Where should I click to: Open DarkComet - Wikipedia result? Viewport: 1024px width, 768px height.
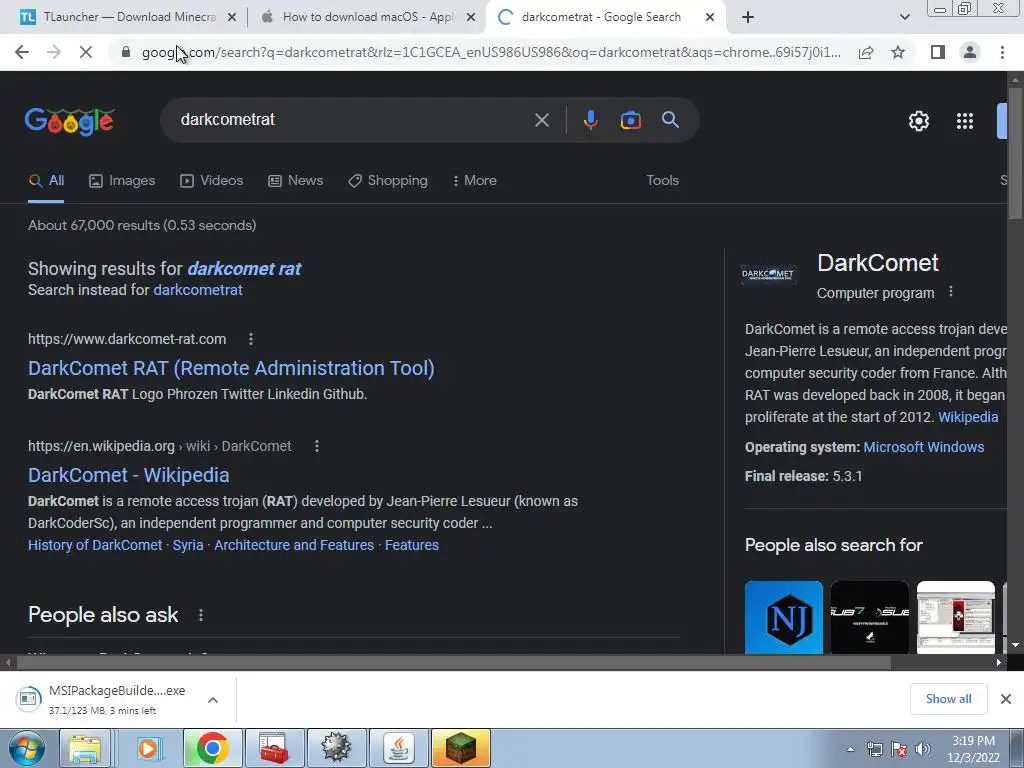[x=129, y=475]
